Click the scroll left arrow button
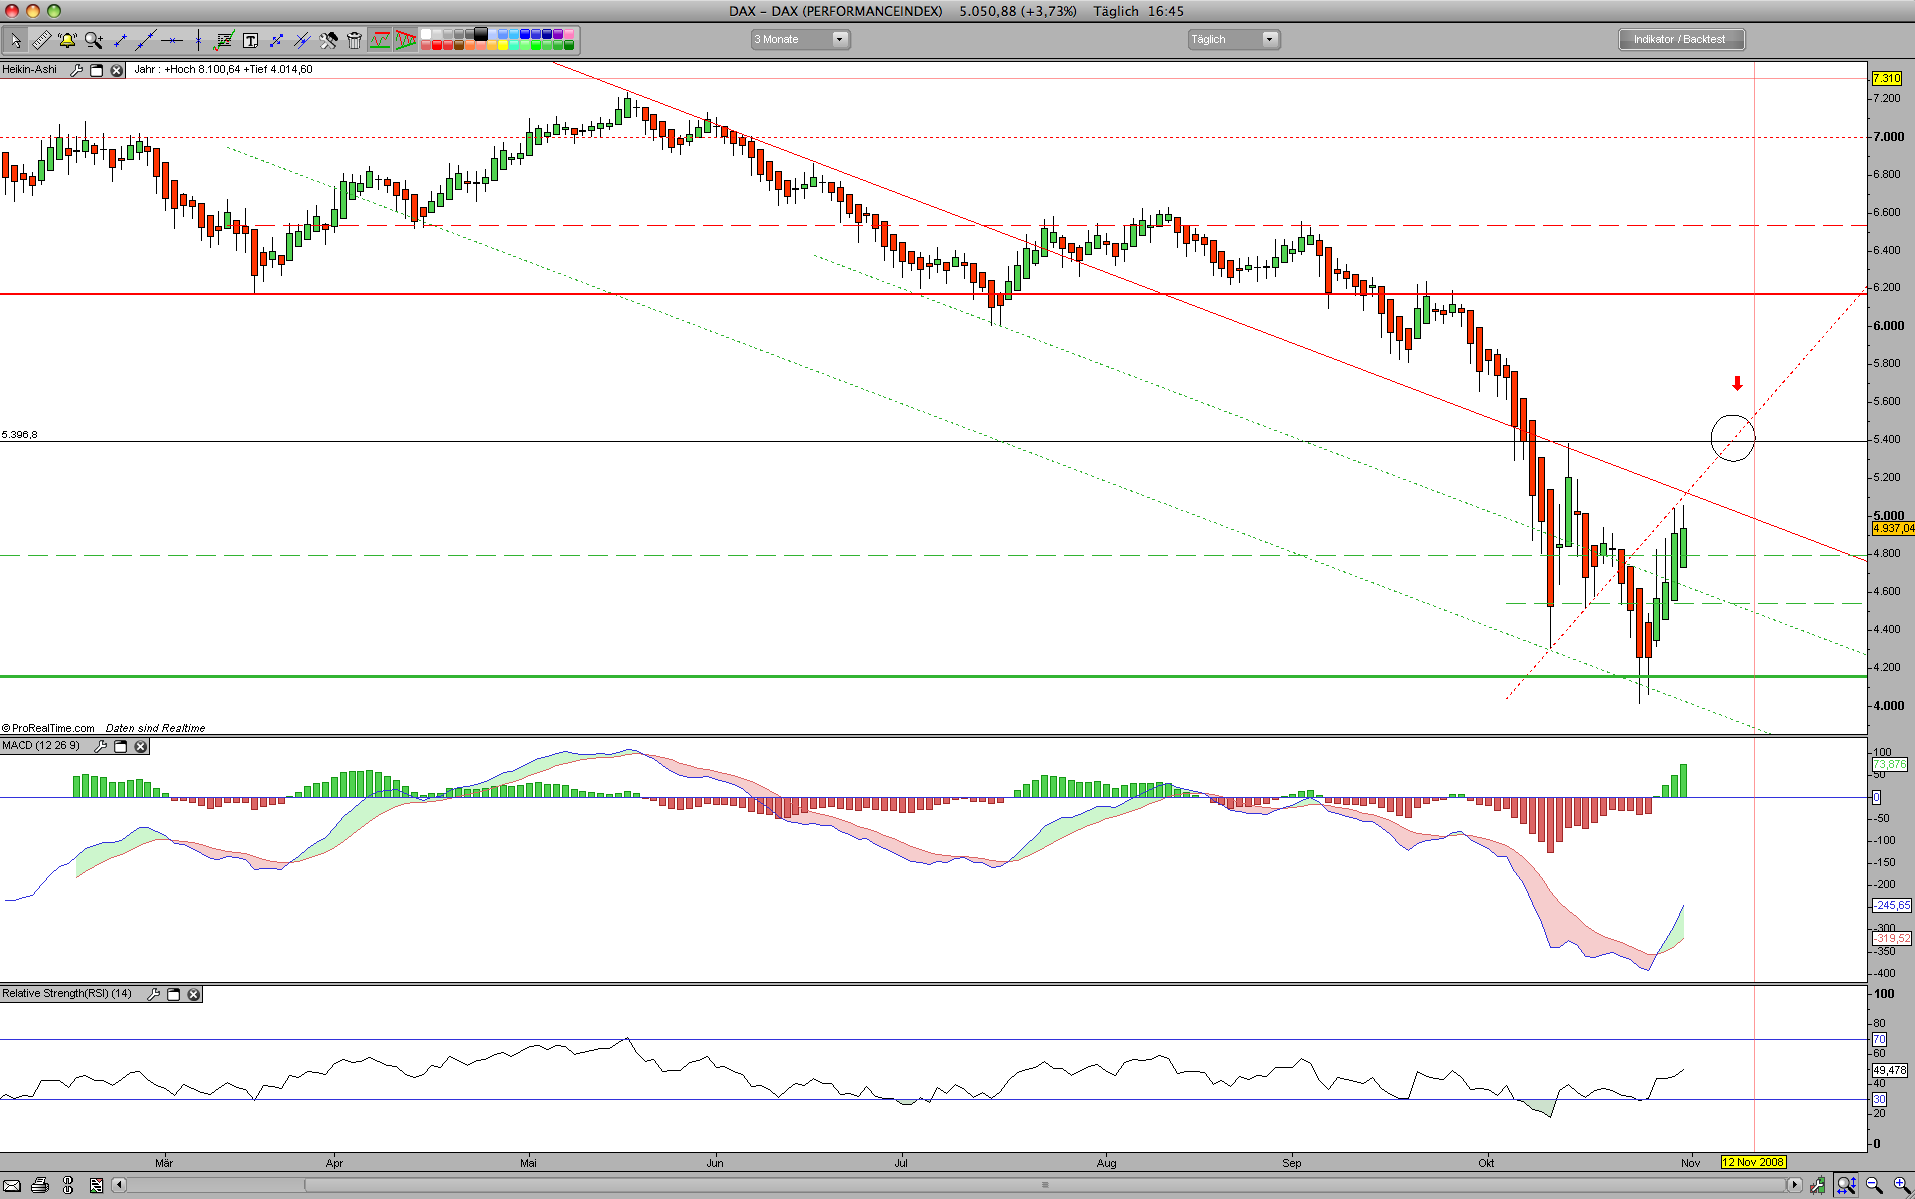 click(x=119, y=1186)
